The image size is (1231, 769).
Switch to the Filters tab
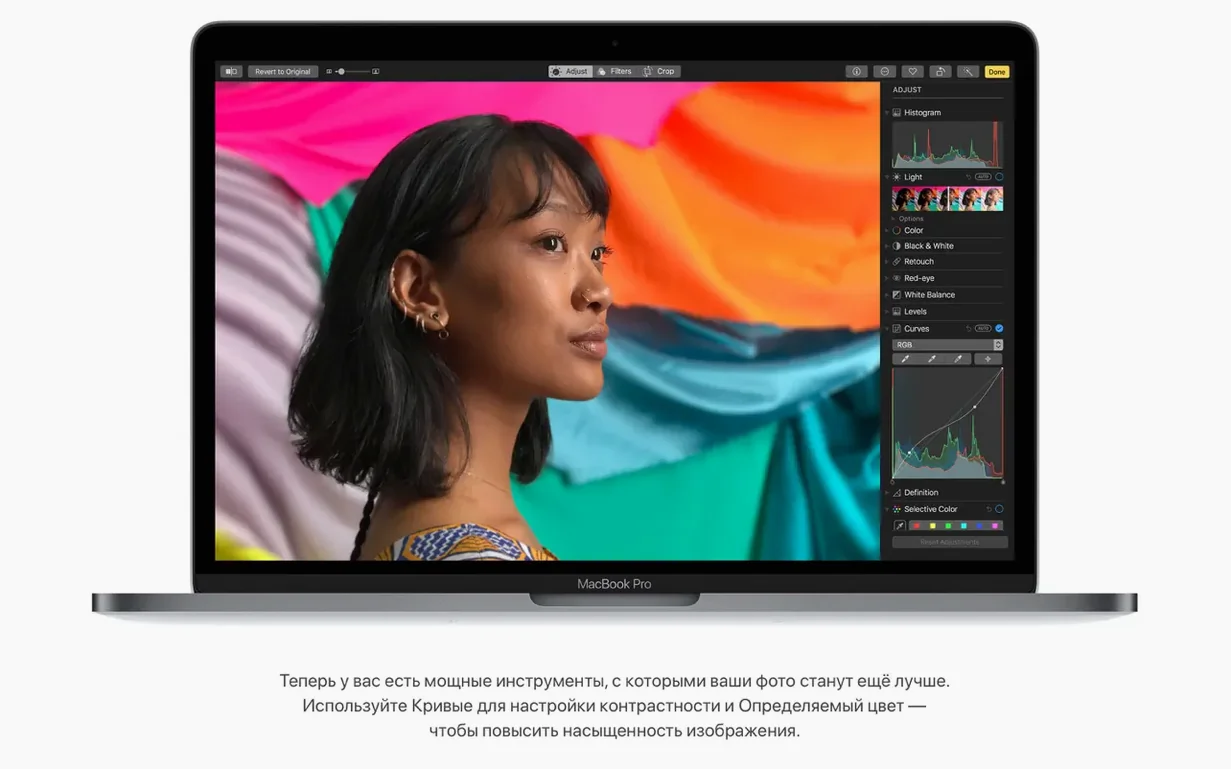pos(615,72)
